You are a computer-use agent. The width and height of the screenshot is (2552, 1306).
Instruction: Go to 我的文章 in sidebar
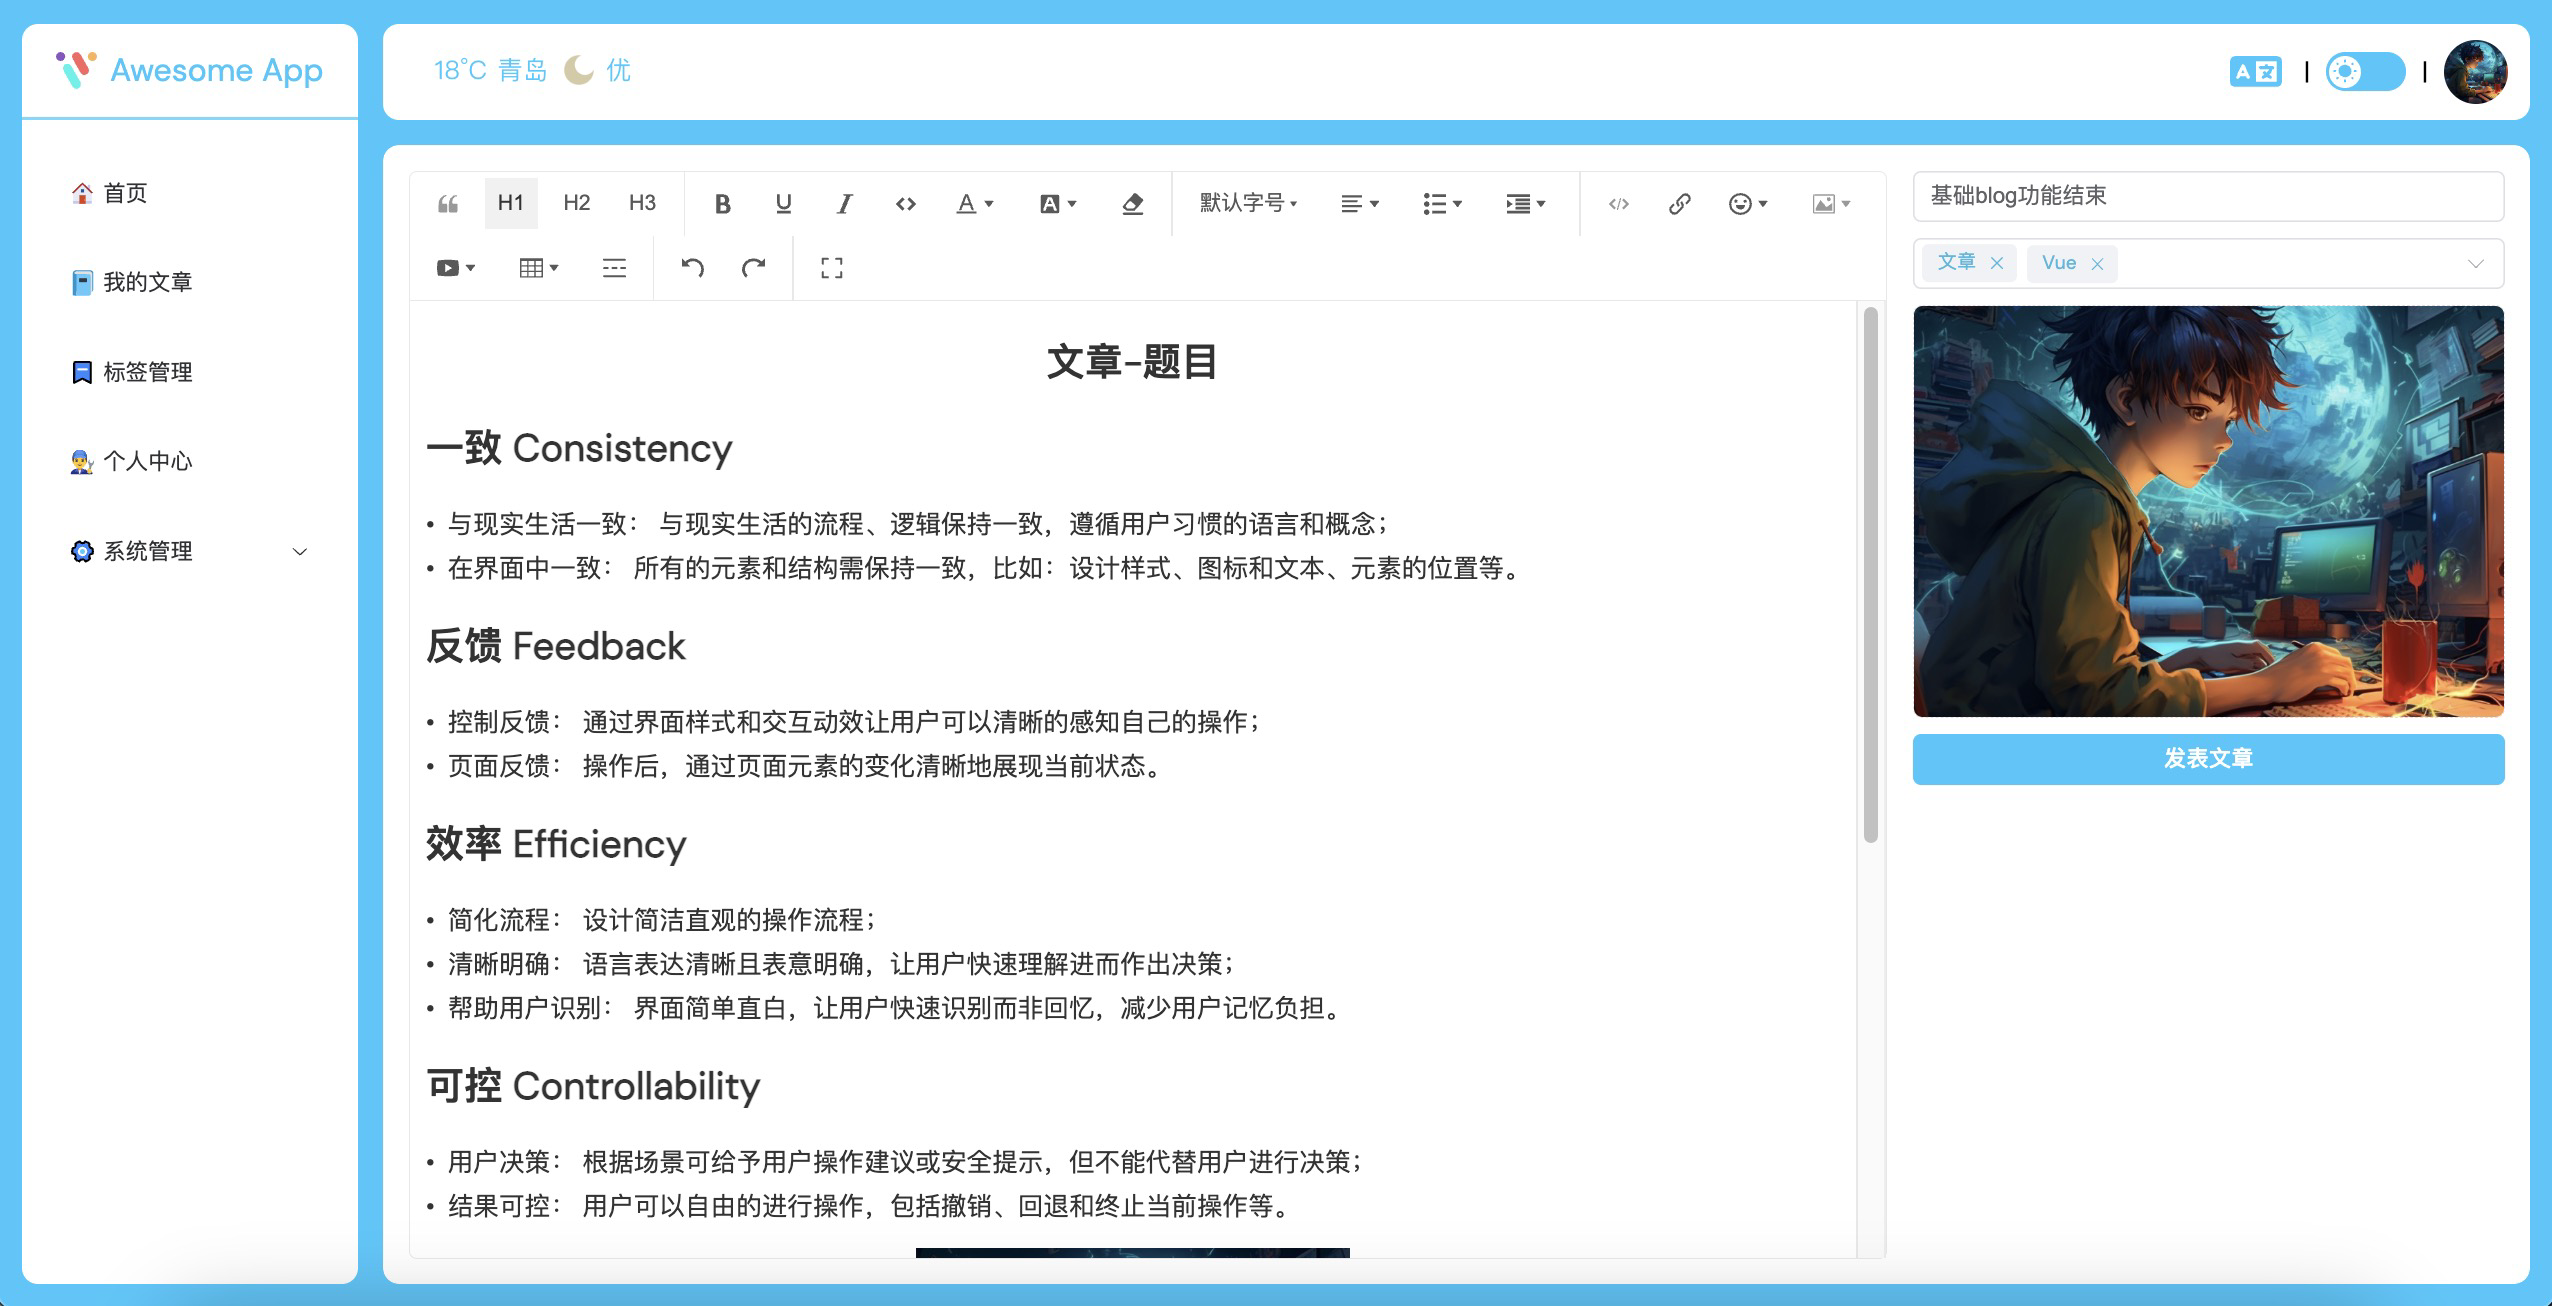point(147,282)
